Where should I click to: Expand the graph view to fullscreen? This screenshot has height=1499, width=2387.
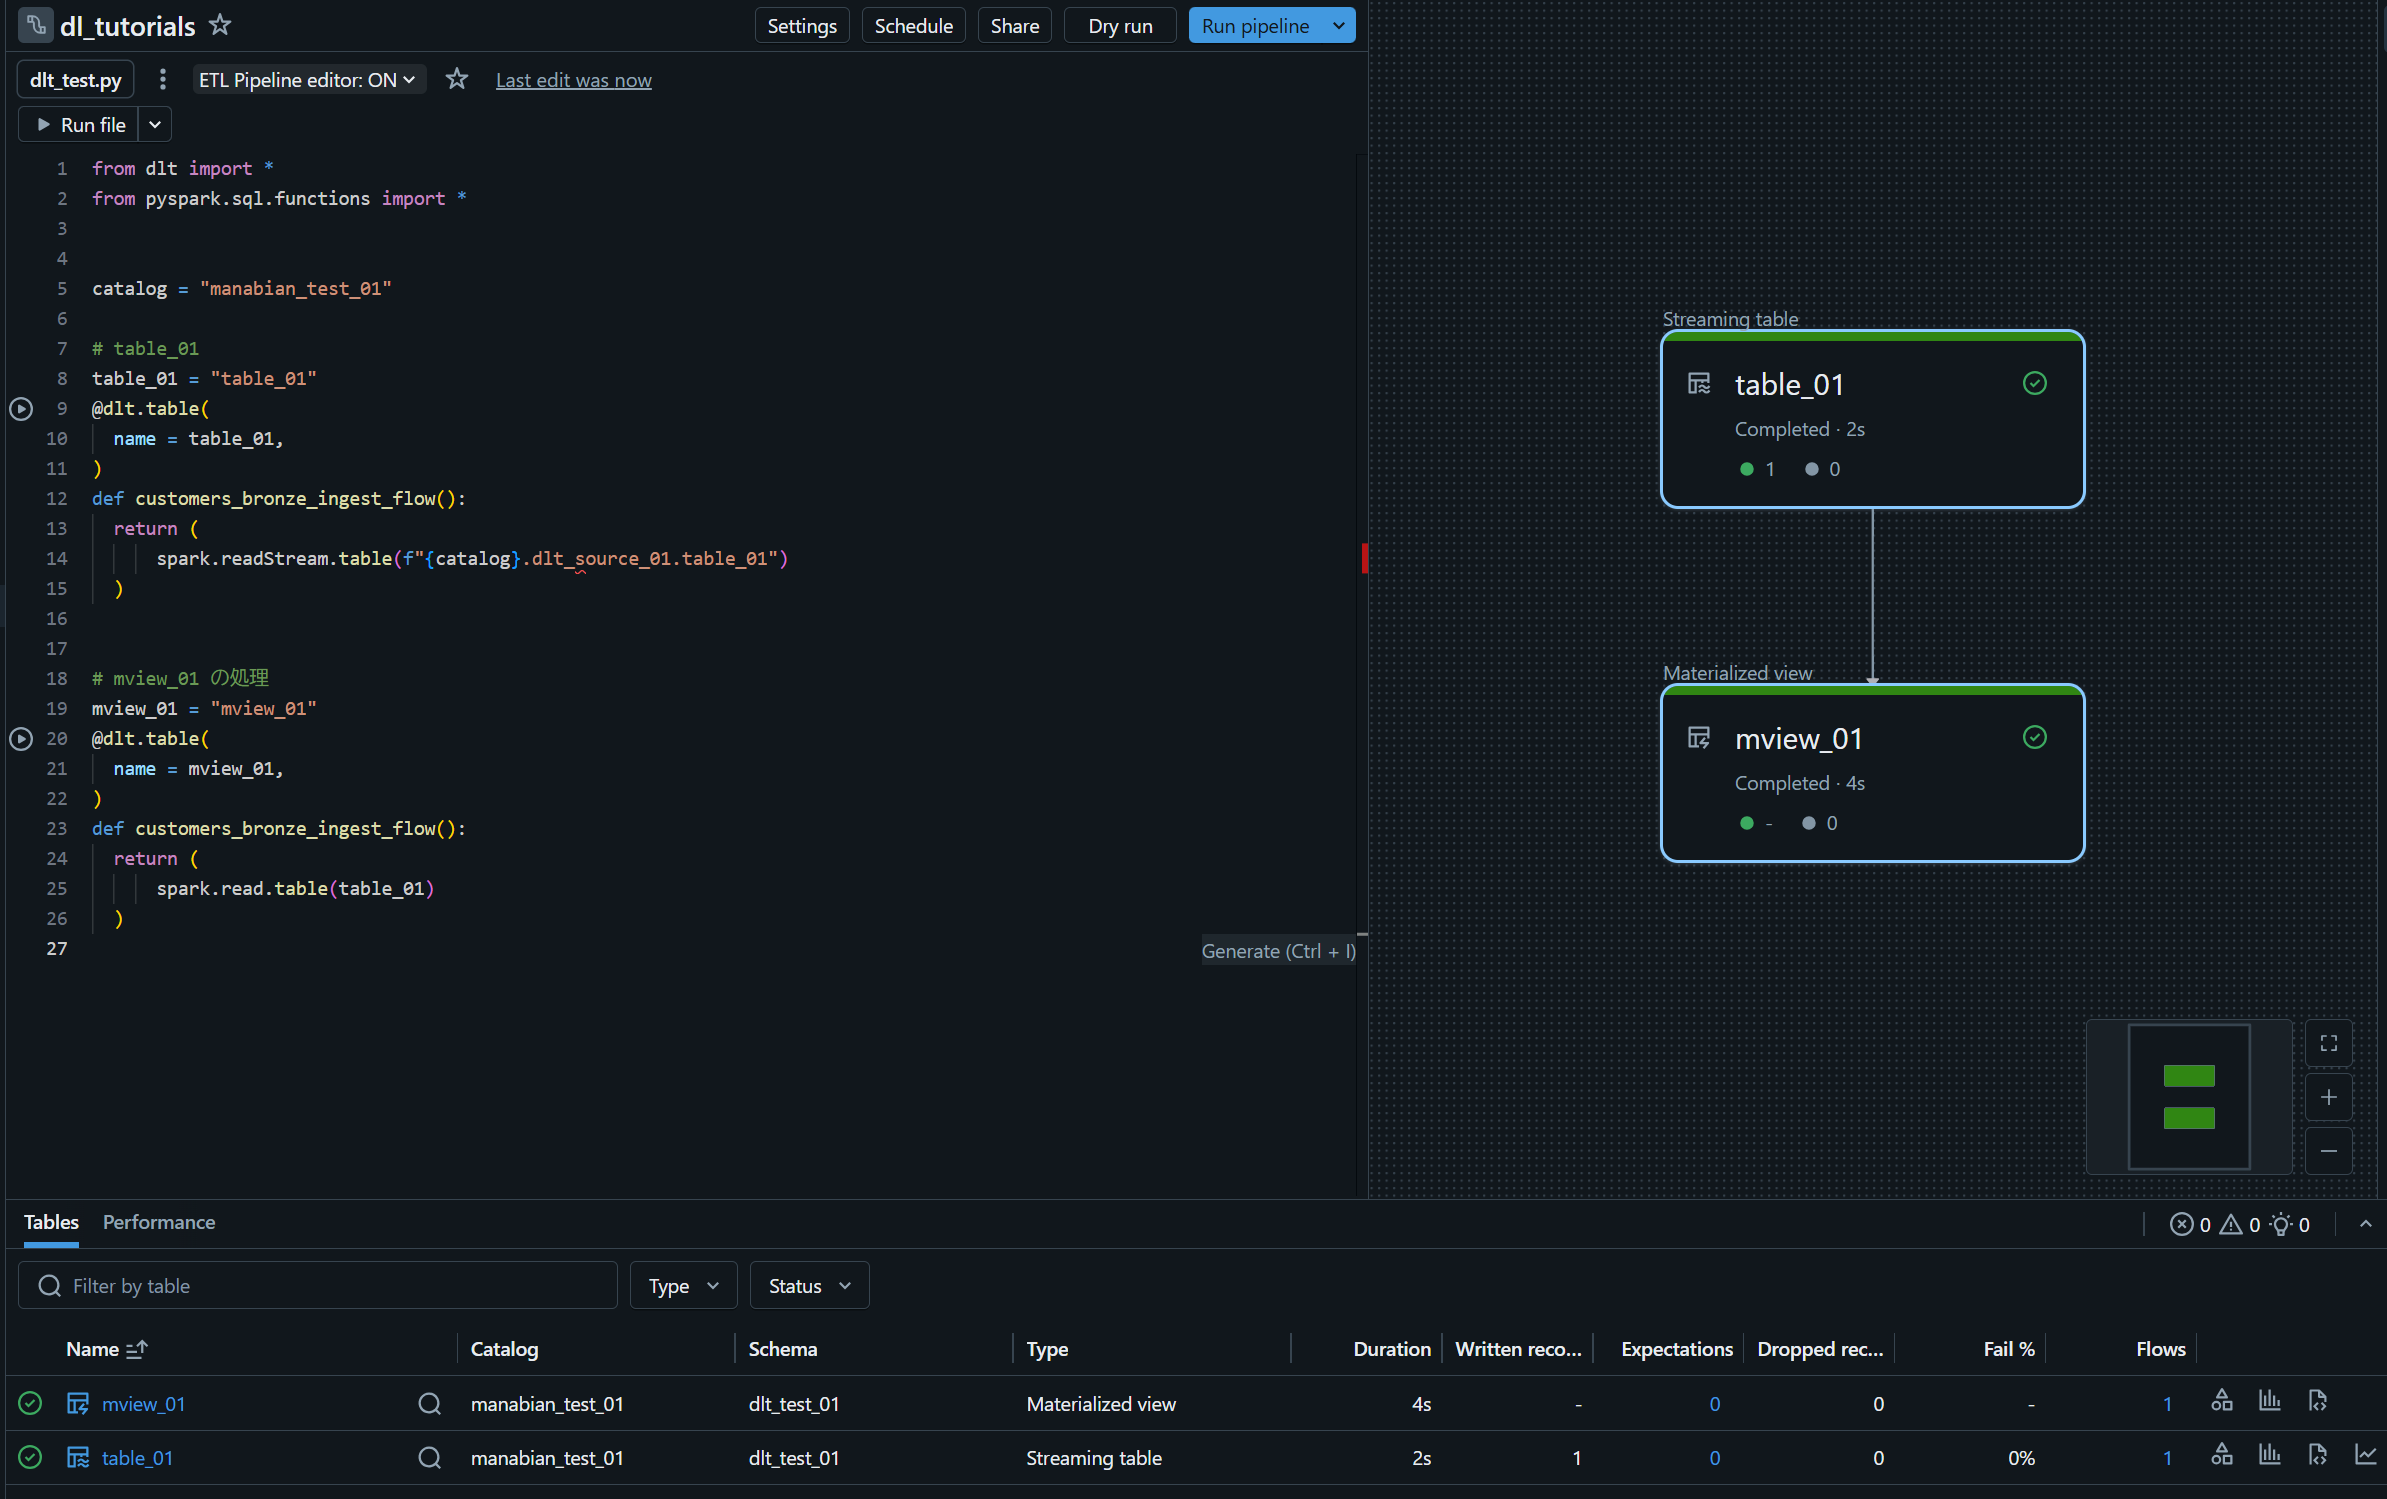tap(2328, 1043)
